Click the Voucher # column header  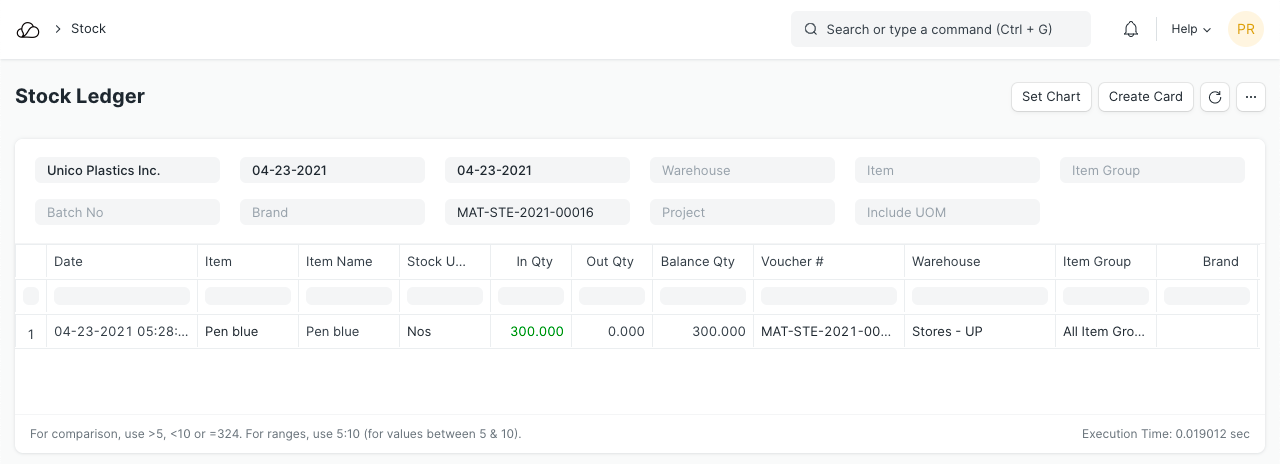click(792, 262)
